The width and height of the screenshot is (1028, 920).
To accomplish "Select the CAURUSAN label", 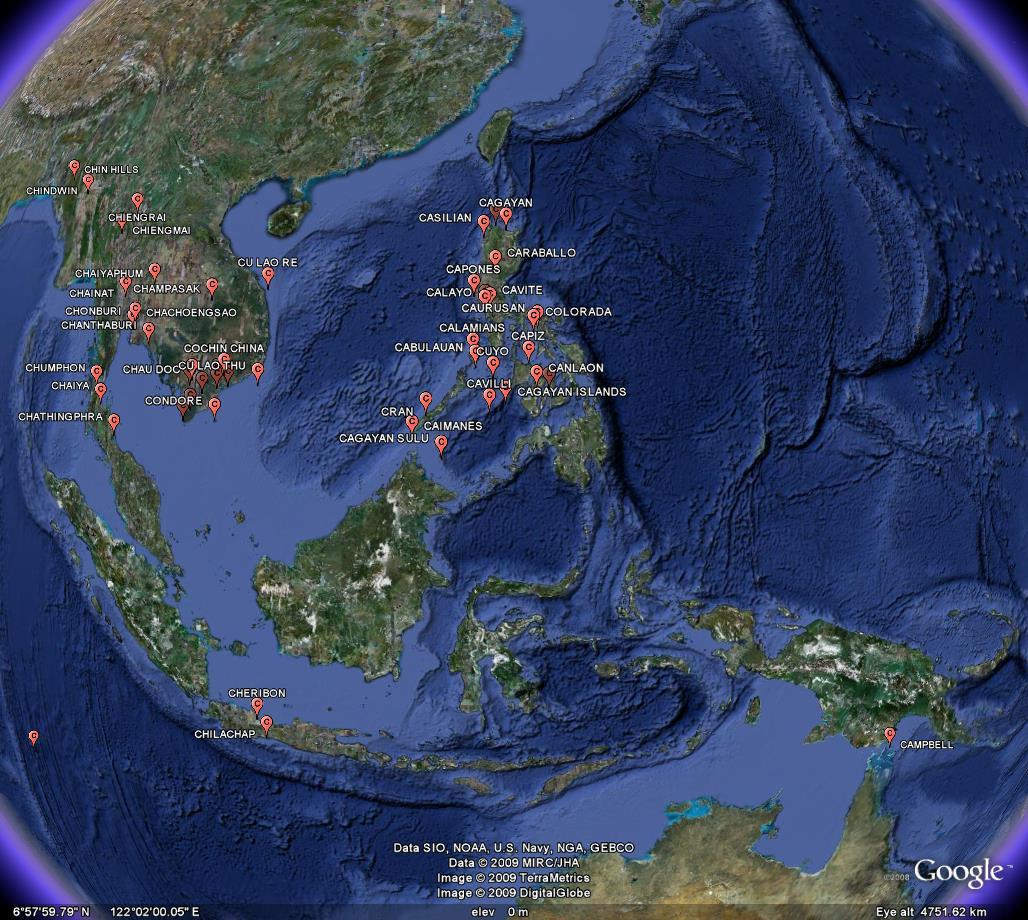I will pos(493,308).
